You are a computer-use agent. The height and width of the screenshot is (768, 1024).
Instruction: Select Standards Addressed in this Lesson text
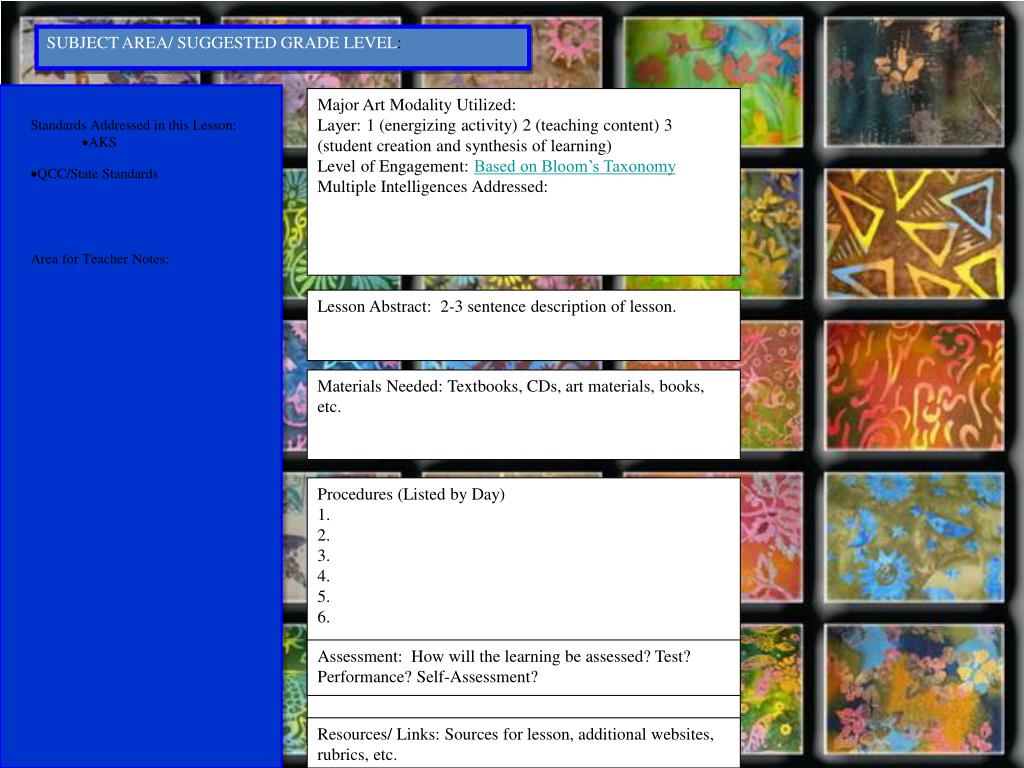133,125
